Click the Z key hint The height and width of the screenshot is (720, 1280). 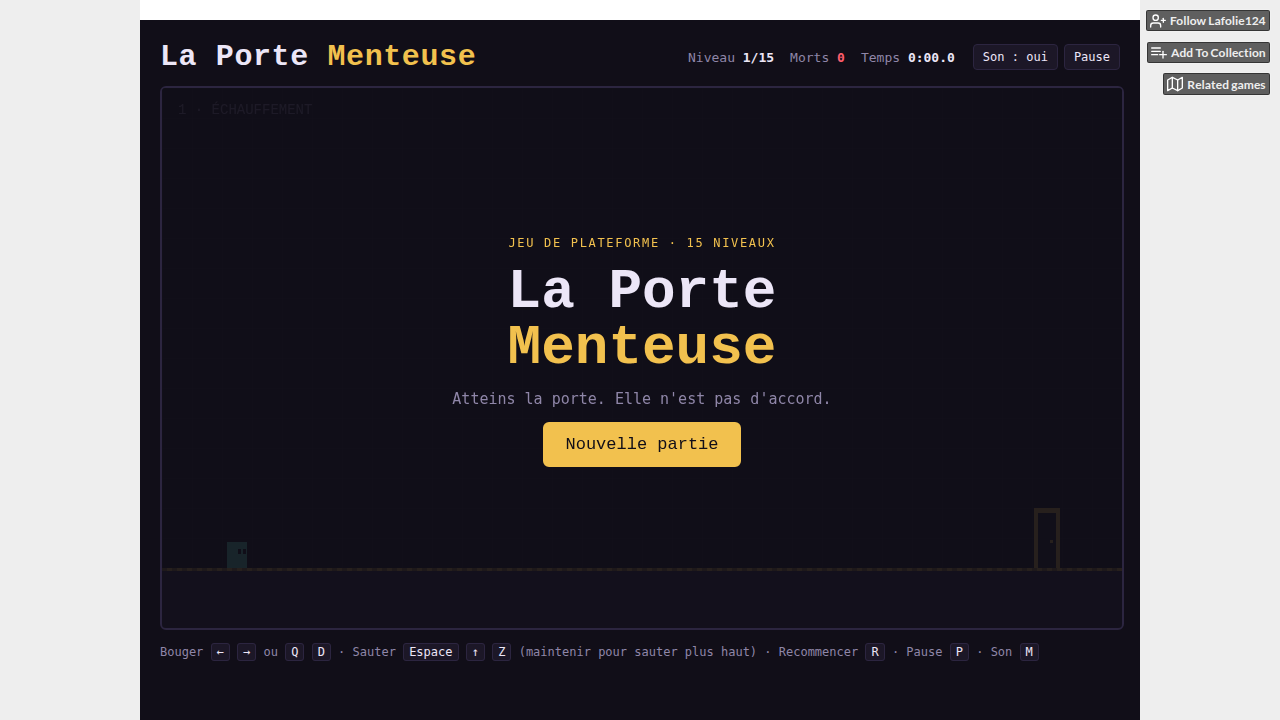click(x=502, y=652)
